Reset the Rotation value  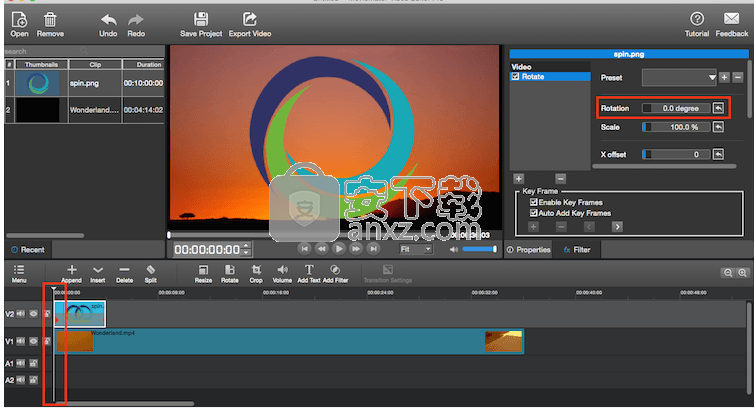pyautogui.click(x=718, y=108)
